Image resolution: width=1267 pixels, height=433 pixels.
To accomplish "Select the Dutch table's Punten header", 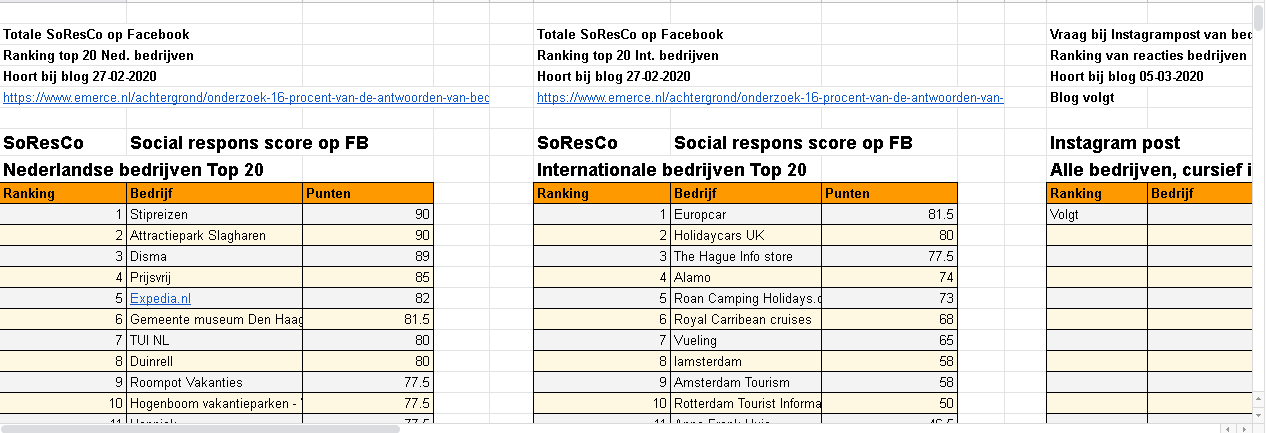I will pyautogui.click(x=368, y=193).
